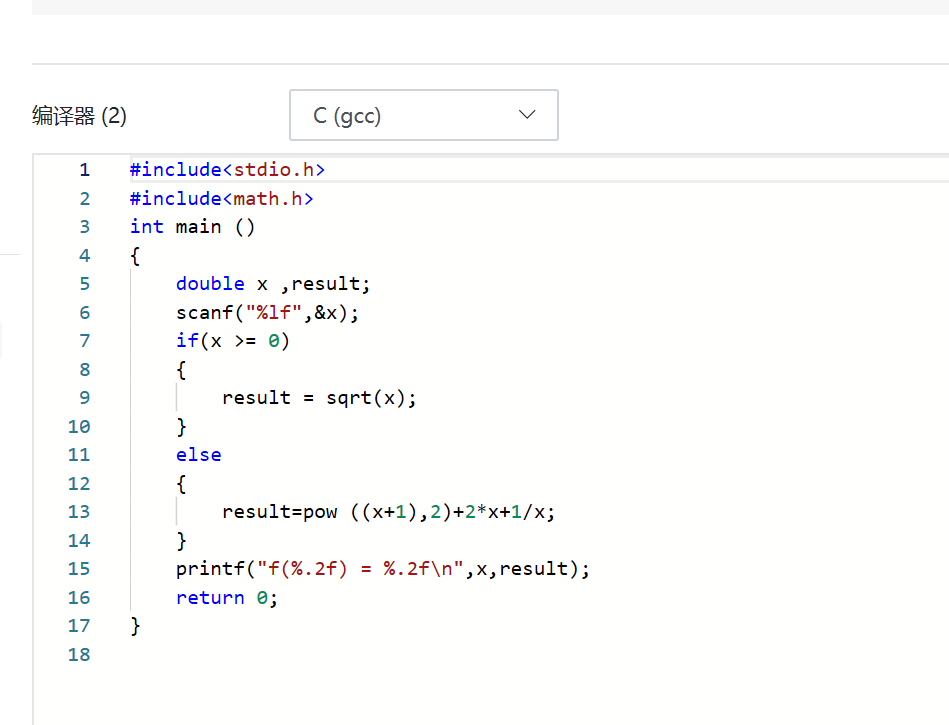
Task: Click code line #include<stdio.h>
Action: 228,169
